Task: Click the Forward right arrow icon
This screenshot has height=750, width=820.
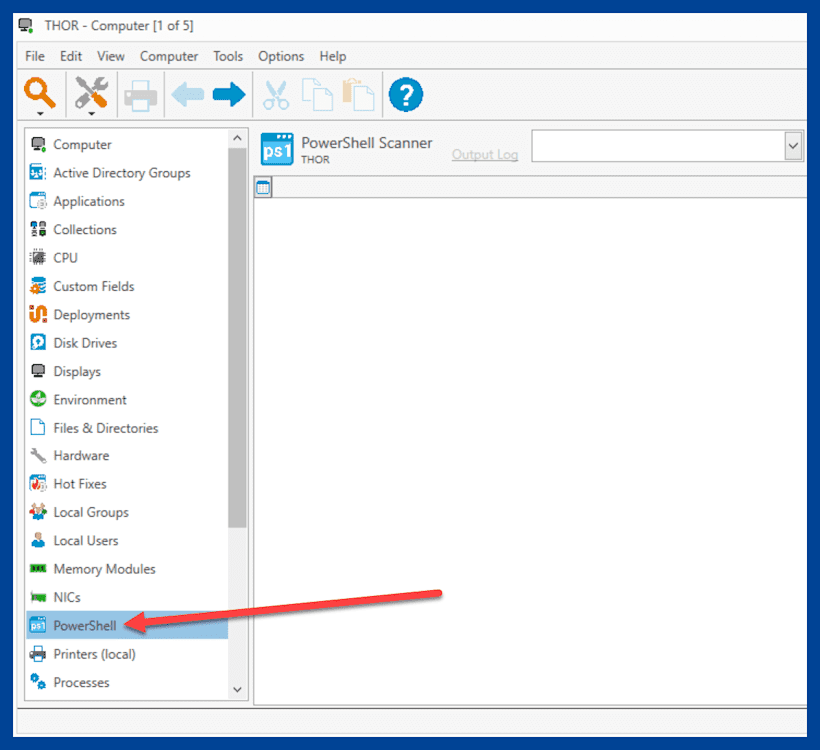Action: [229, 95]
